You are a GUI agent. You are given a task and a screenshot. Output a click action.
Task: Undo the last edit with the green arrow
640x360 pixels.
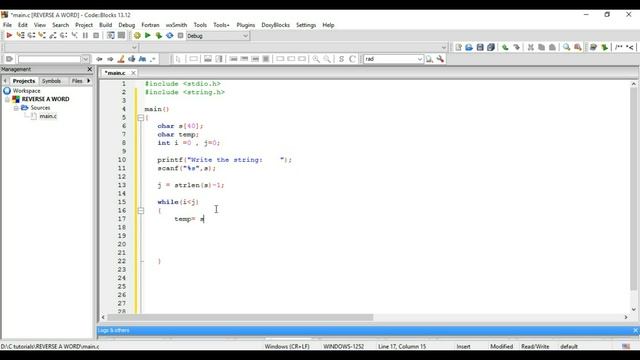point(505,47)
